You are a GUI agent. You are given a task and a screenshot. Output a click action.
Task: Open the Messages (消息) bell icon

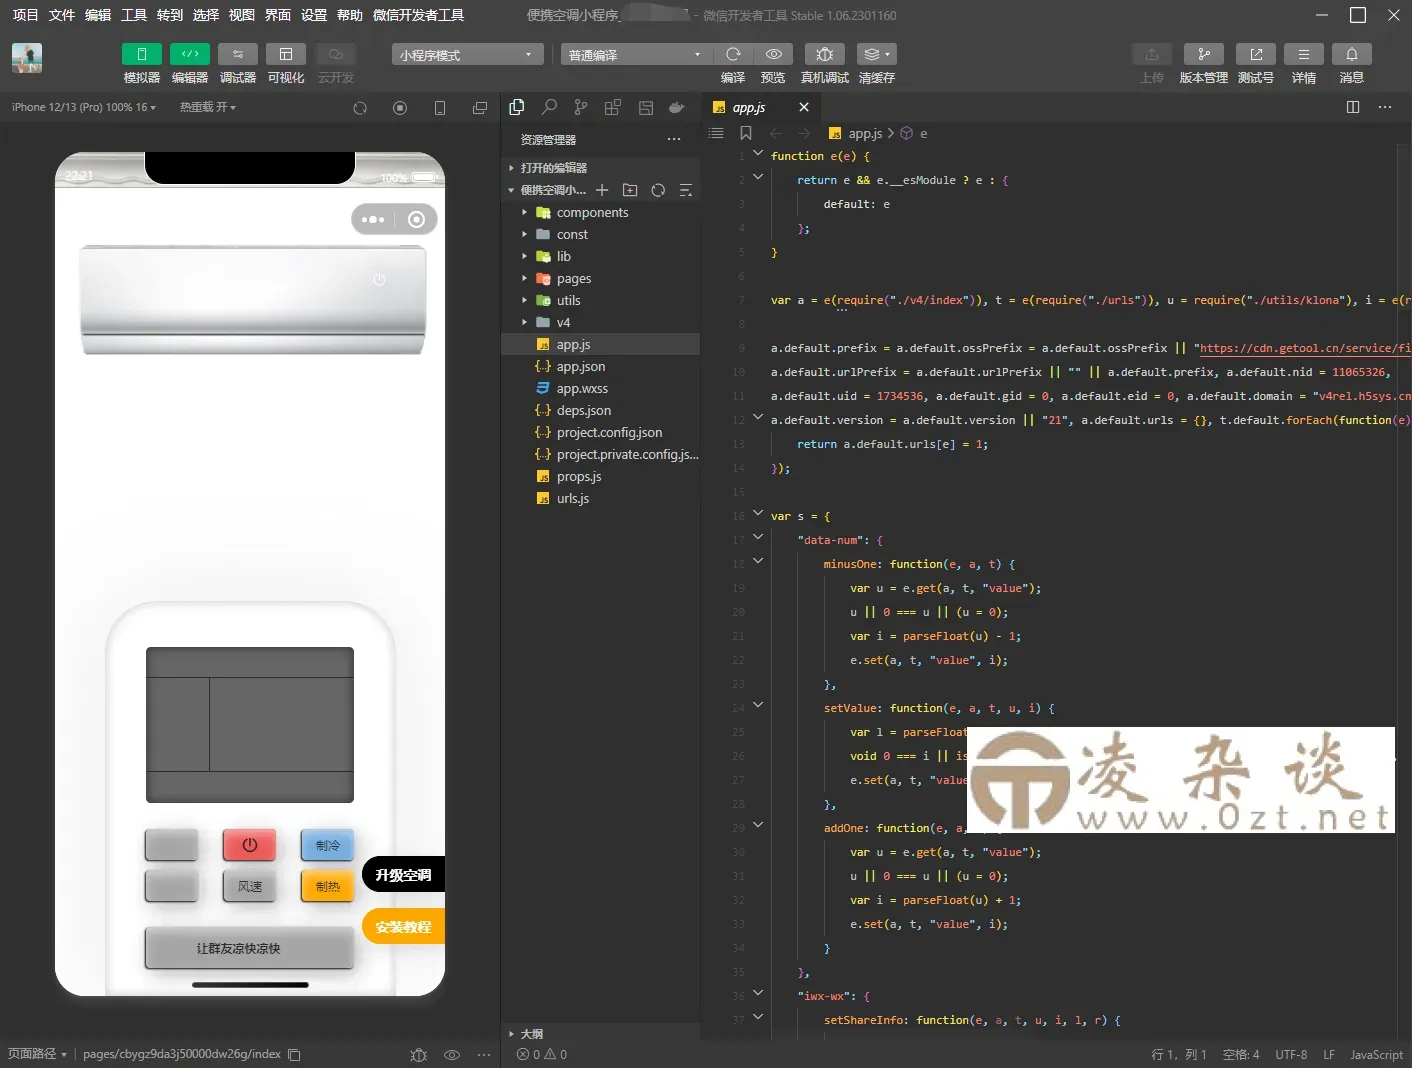[1351, 54]
